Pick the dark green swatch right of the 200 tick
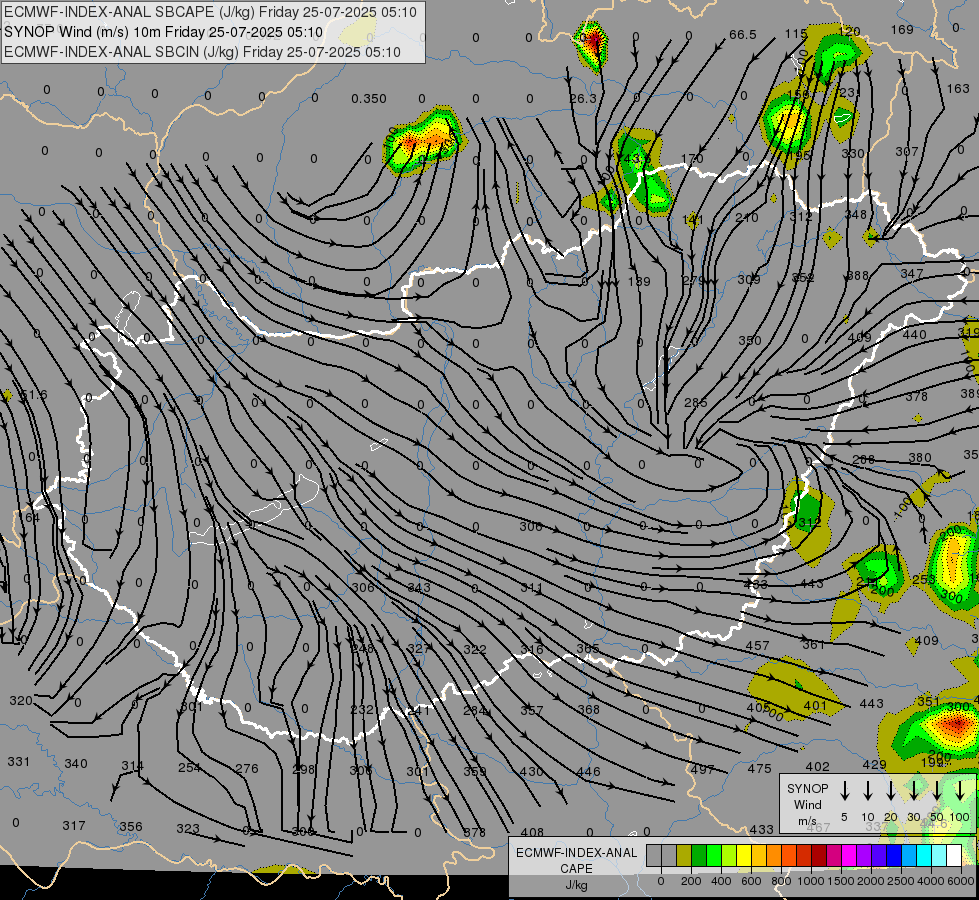Viewport: 979px width, 900px height. point(699,856)
